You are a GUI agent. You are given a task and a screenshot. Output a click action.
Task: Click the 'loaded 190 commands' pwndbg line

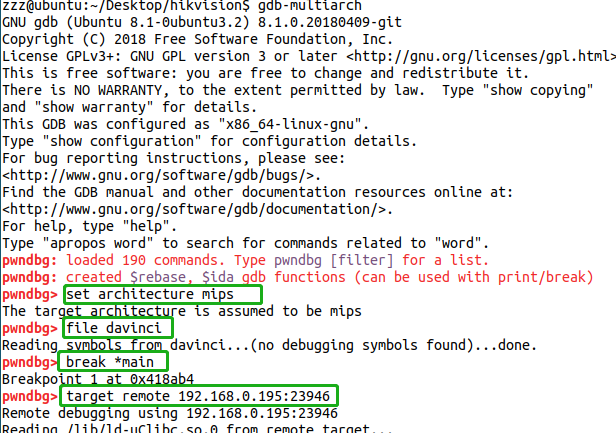click(x=246, y=260)
